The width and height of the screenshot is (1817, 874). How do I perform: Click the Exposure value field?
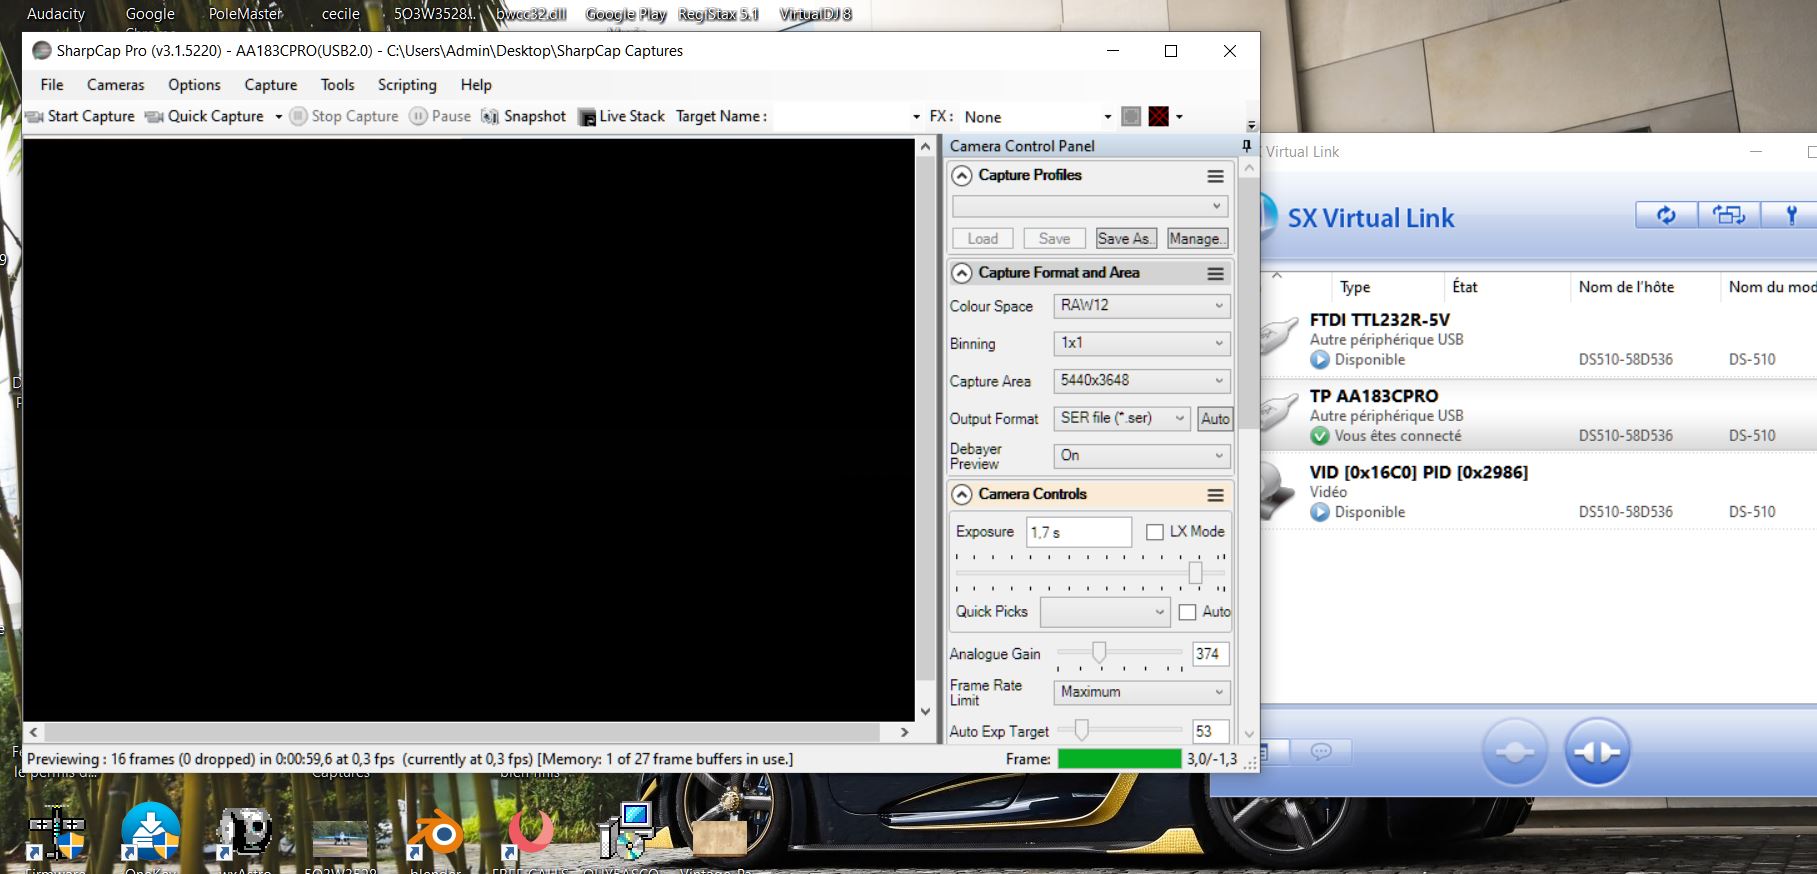point(1079,532)
